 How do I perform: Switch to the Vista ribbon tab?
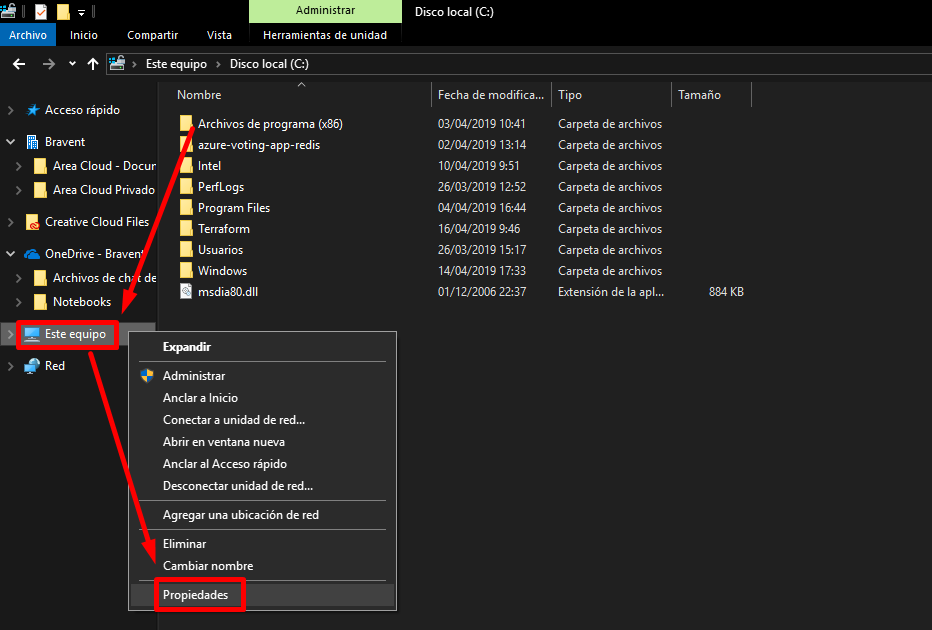click(219, 35)
